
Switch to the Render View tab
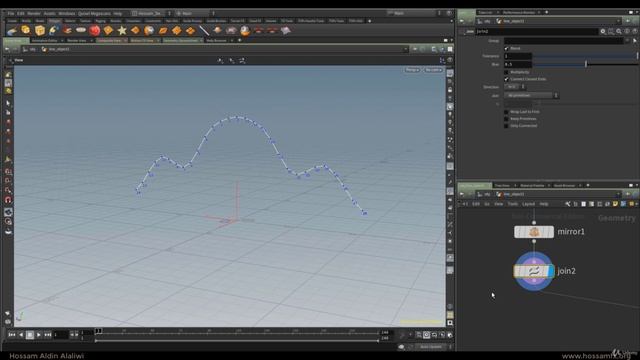click(77, 40)
